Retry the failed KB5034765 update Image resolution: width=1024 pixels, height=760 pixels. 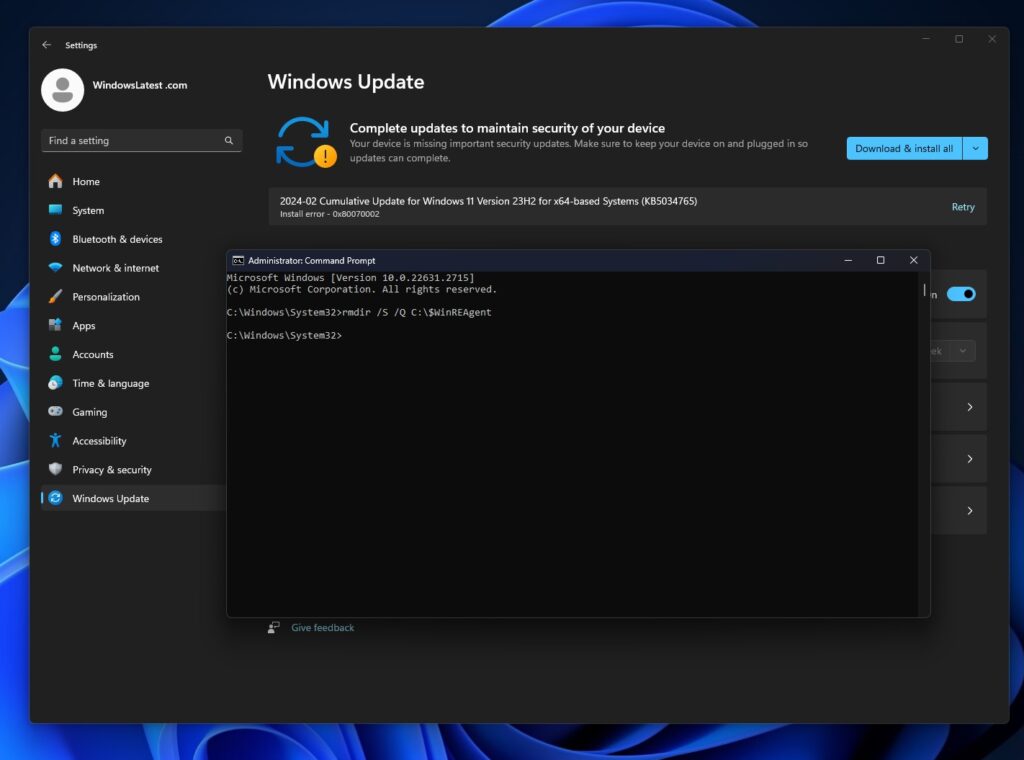[962, 207]
